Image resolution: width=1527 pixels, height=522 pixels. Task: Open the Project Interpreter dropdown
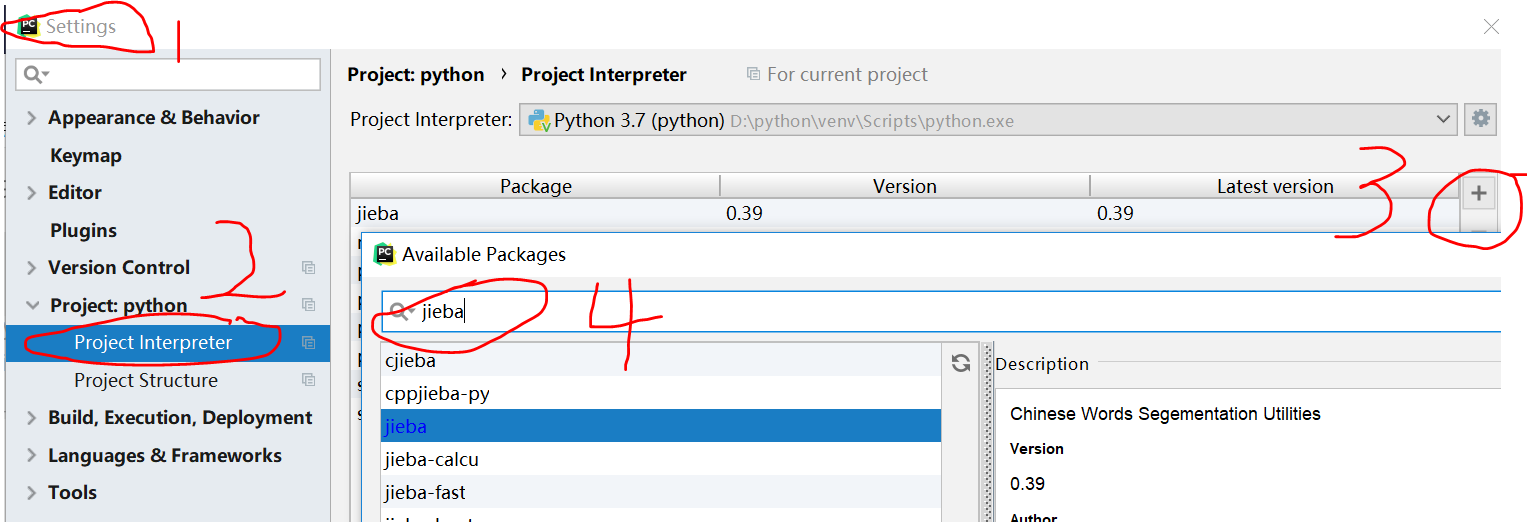coord(988,120)
